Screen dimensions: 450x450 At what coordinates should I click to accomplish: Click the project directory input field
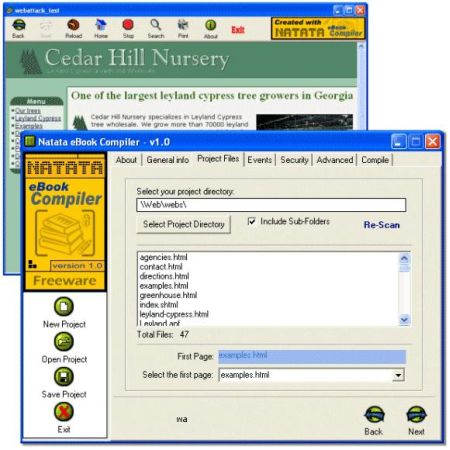271,205
